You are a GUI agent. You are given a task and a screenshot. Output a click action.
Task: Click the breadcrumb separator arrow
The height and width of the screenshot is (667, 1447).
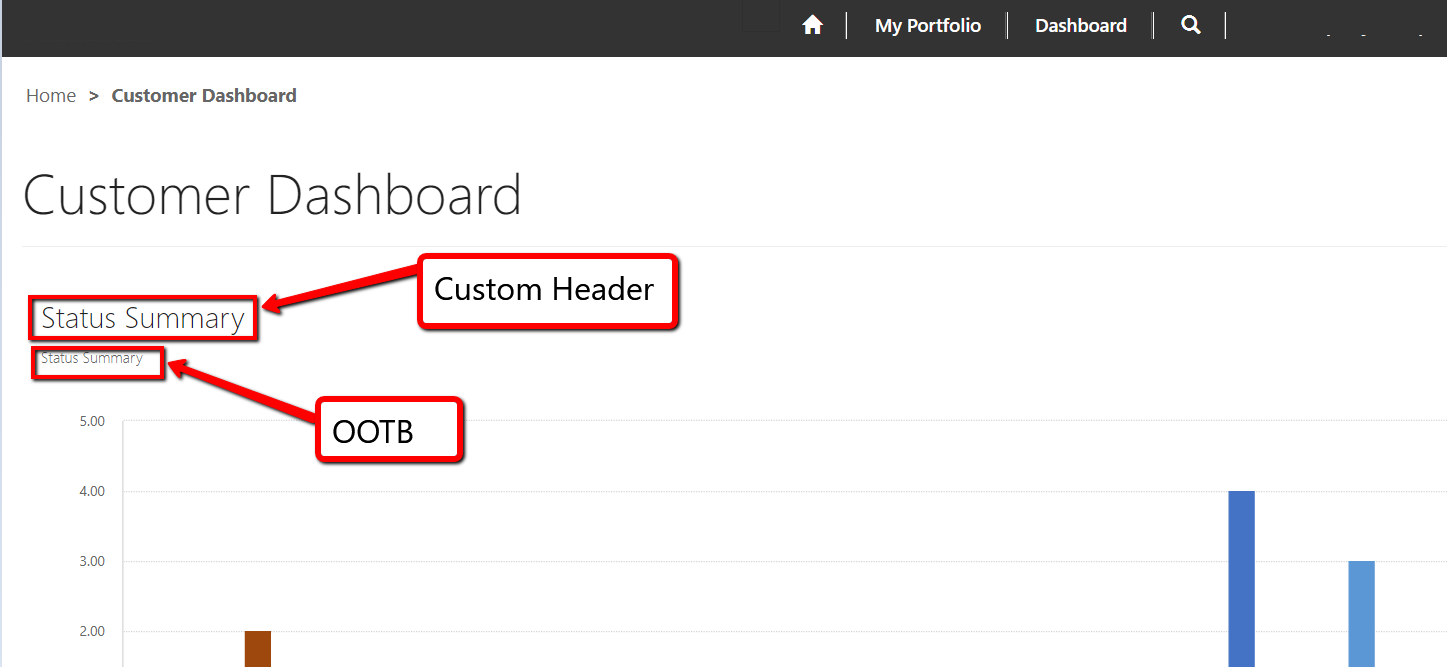[94, 96]
